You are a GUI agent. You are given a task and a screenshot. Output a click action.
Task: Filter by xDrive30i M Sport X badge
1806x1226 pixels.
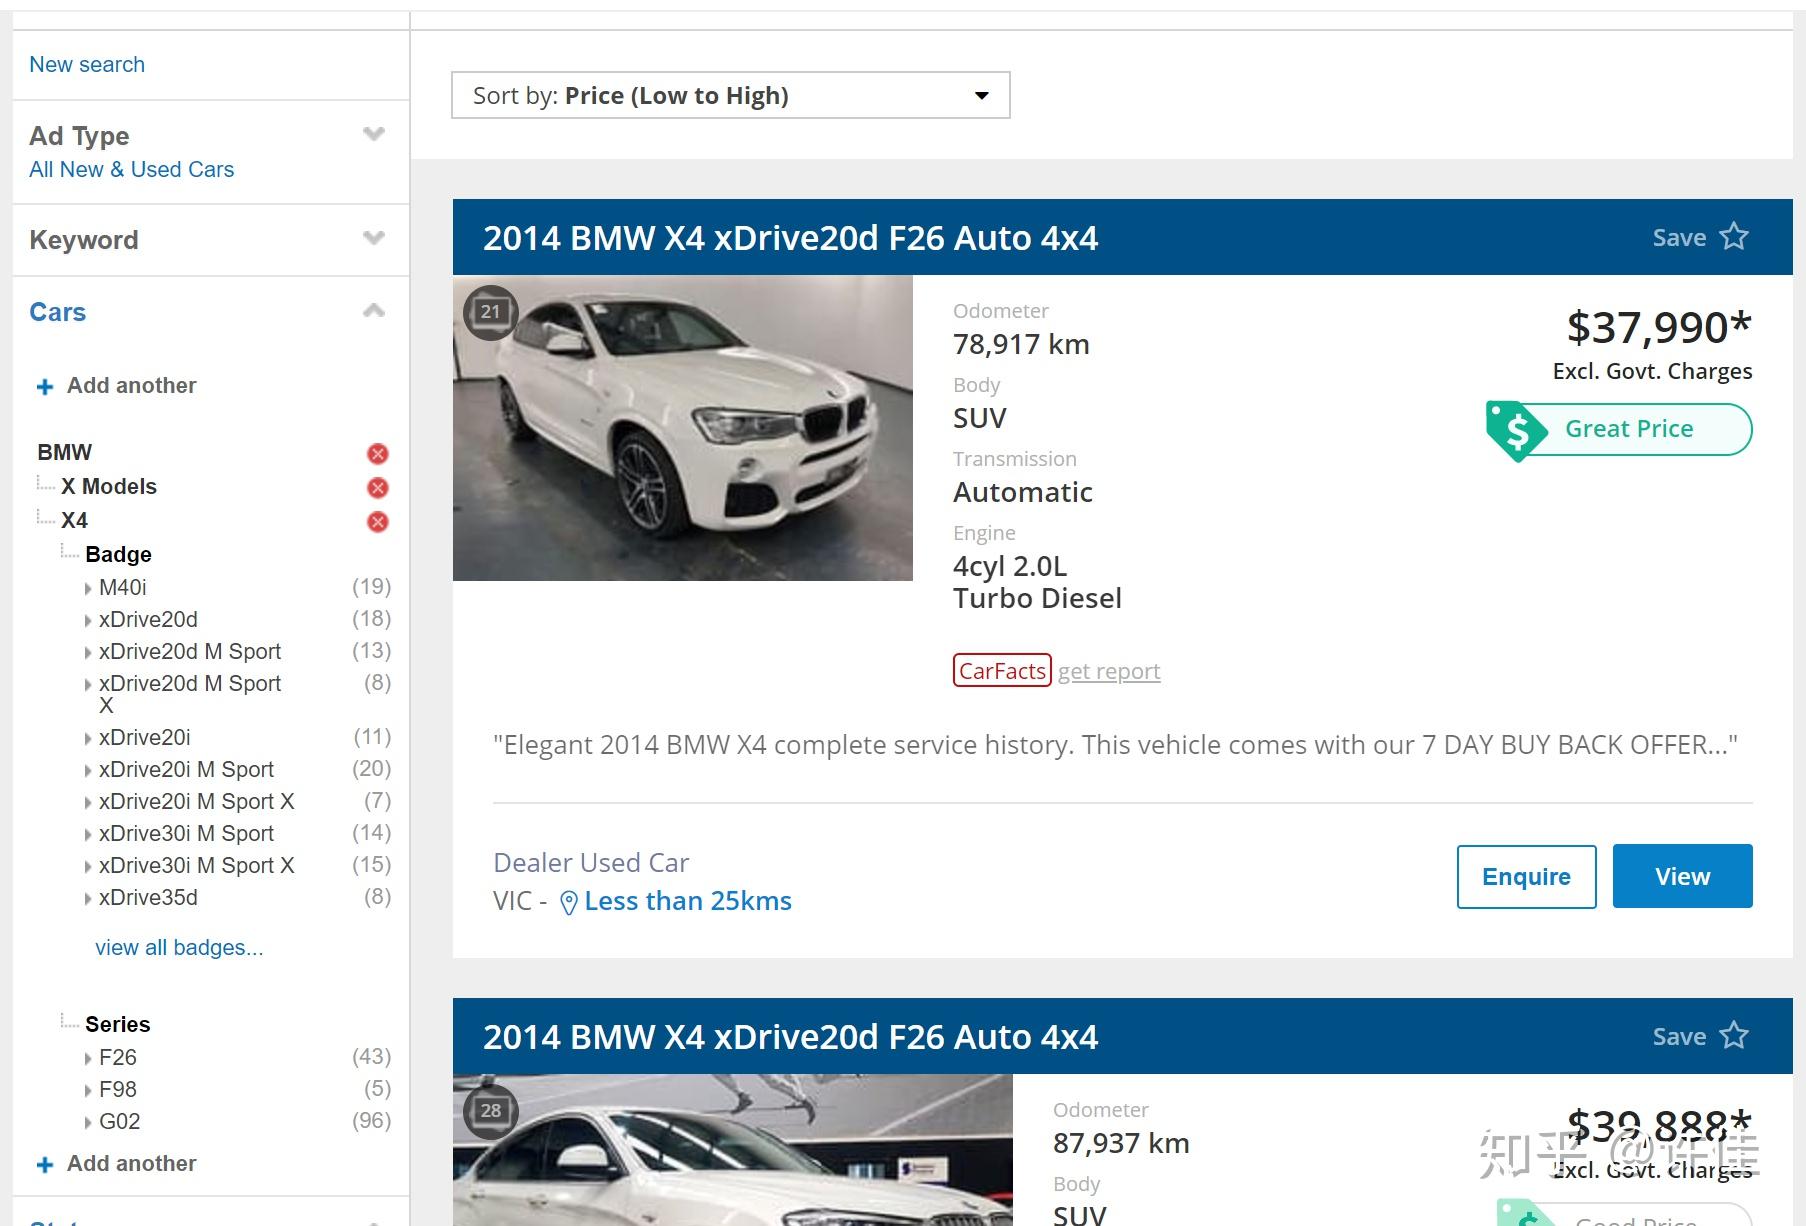(196, 866)
